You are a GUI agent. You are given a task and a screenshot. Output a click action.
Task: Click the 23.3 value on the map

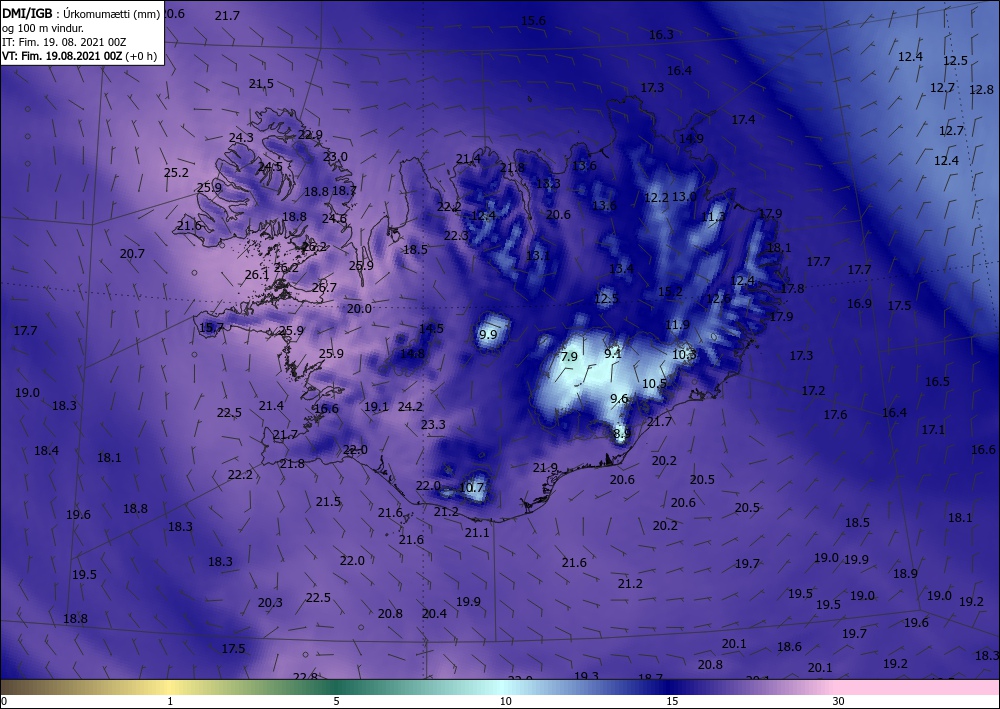pyautogui.click(x=433, y=425)
